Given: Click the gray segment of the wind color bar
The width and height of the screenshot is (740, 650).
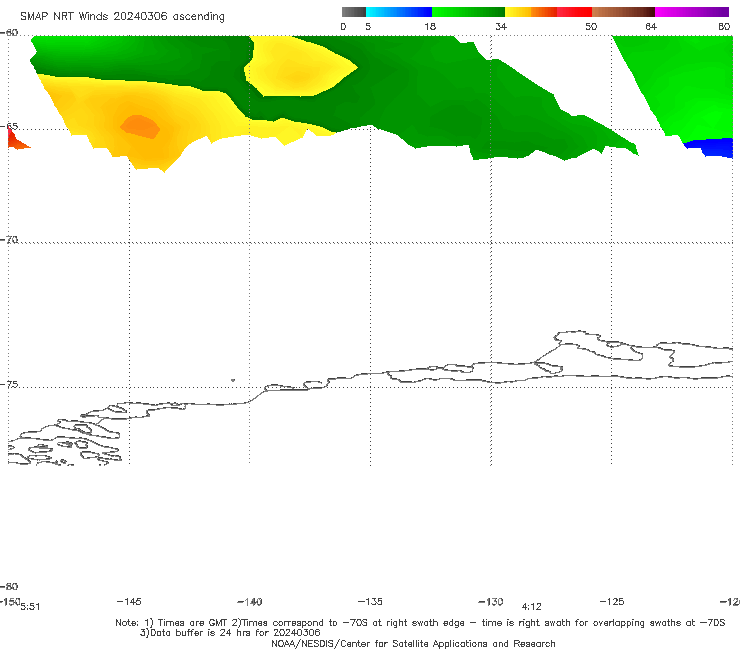Looking at the screenshot, I should click(x=353, y=12).
